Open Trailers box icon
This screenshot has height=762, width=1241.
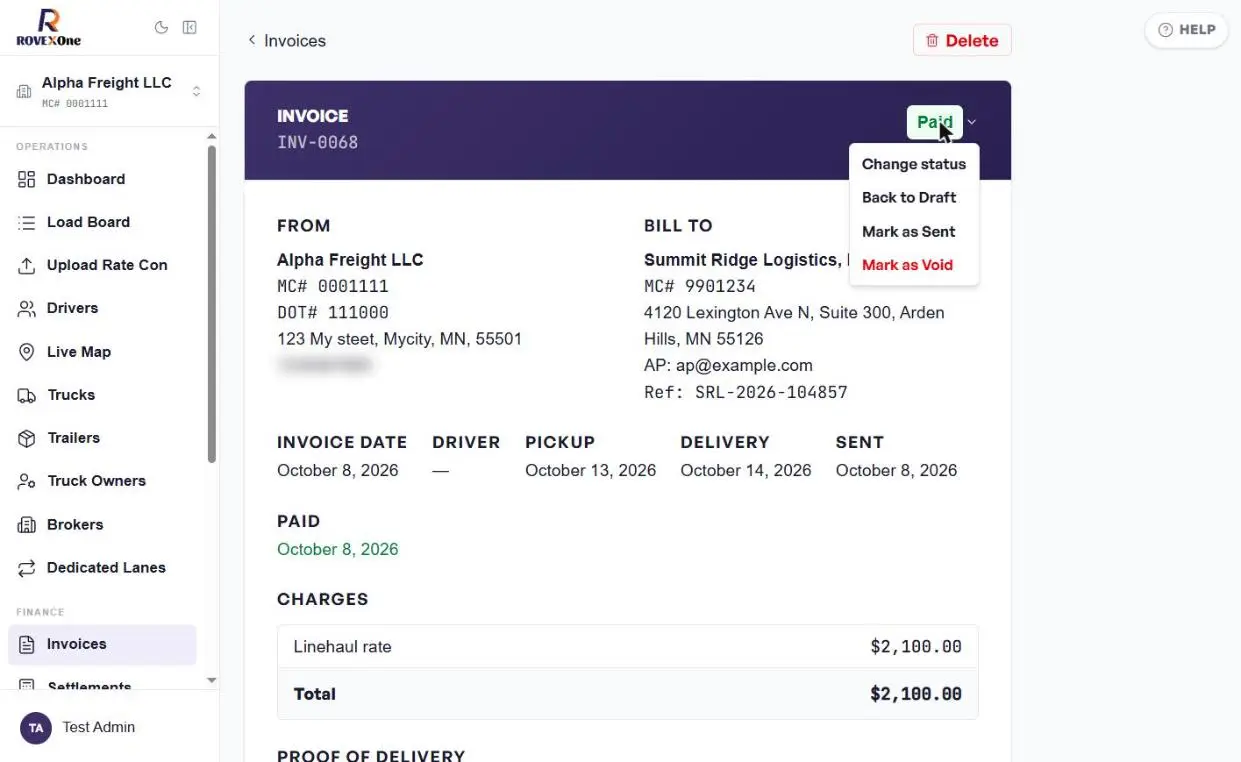(x=27, y=438)
